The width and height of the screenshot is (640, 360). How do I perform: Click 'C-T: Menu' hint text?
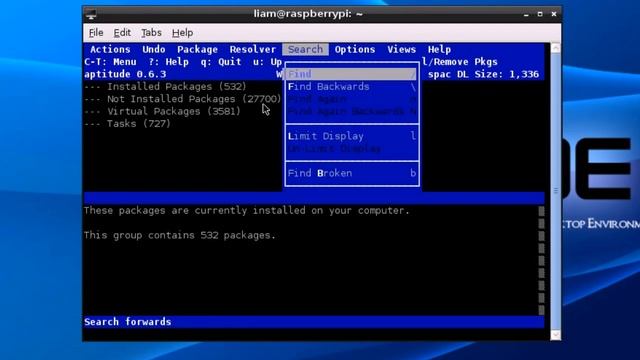pyautogui.click(x=110, y=62)
